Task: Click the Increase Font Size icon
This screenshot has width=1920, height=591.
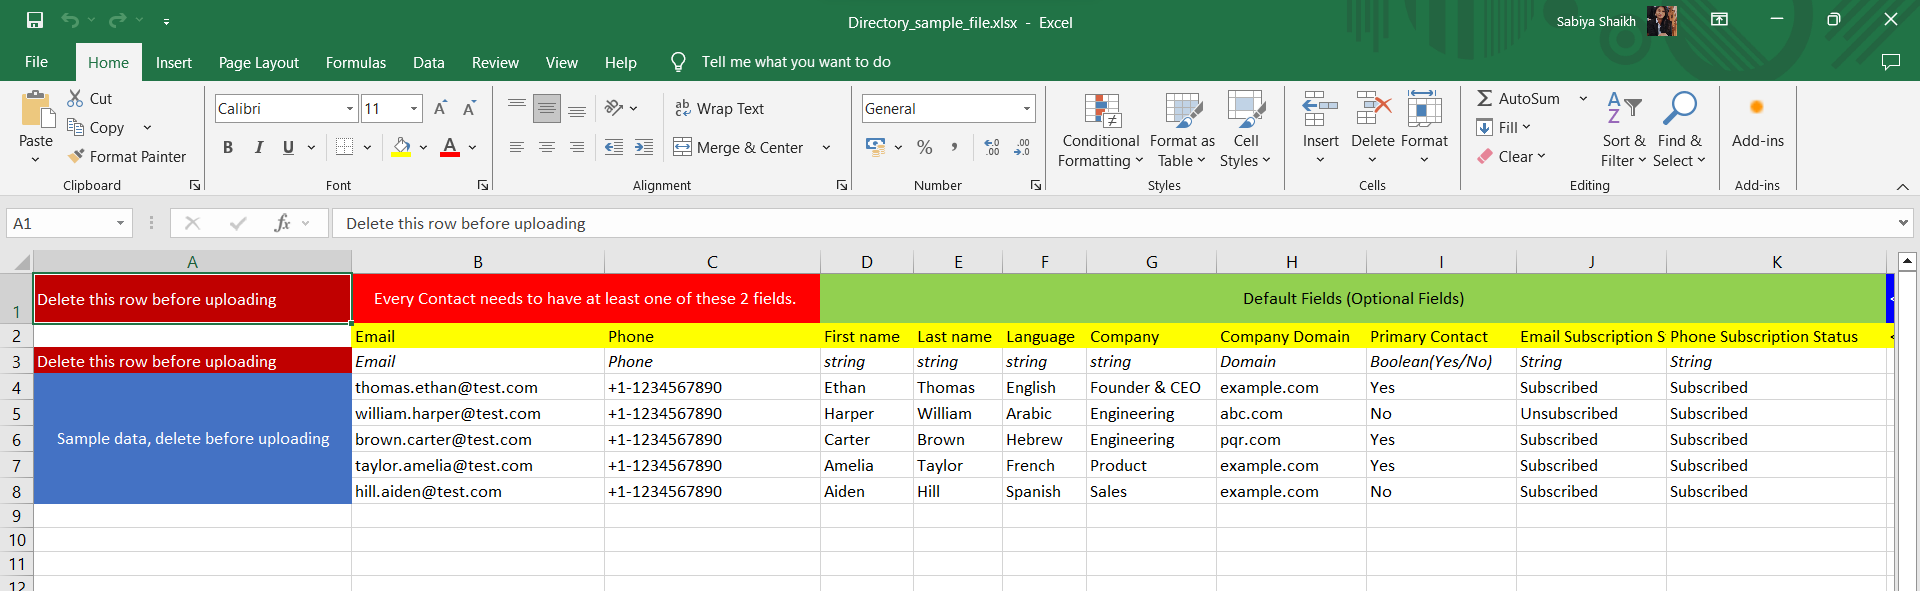Action: (x=440, y=108)
